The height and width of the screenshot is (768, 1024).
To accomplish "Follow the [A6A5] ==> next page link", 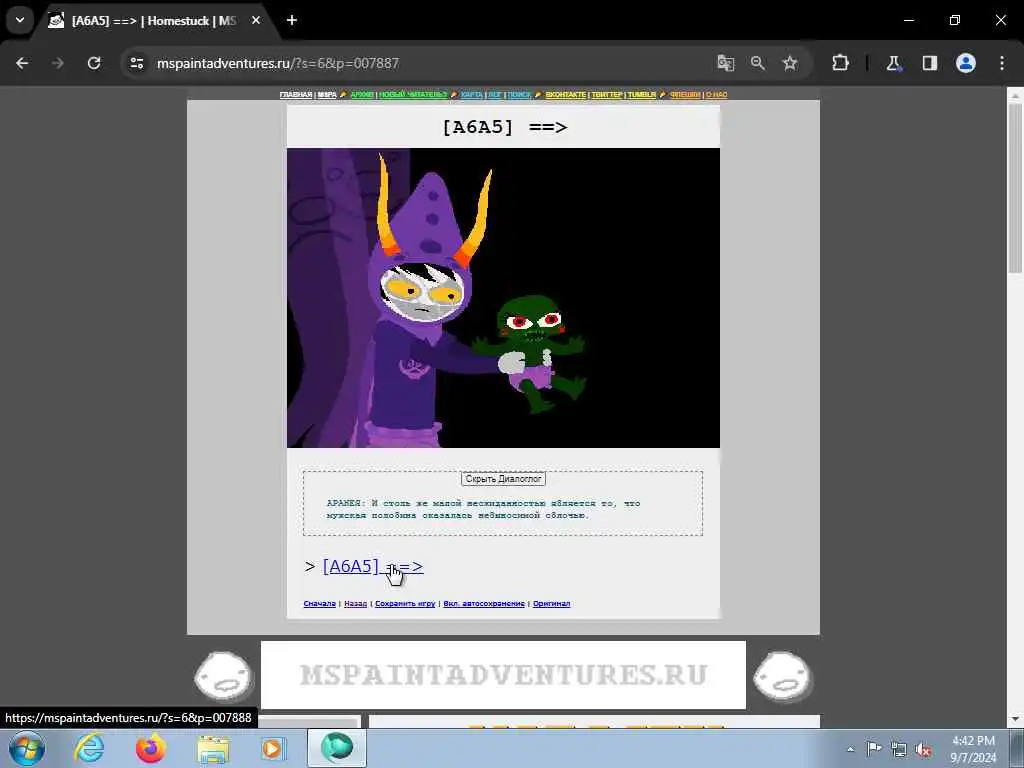I will click(x=373, y=566).
